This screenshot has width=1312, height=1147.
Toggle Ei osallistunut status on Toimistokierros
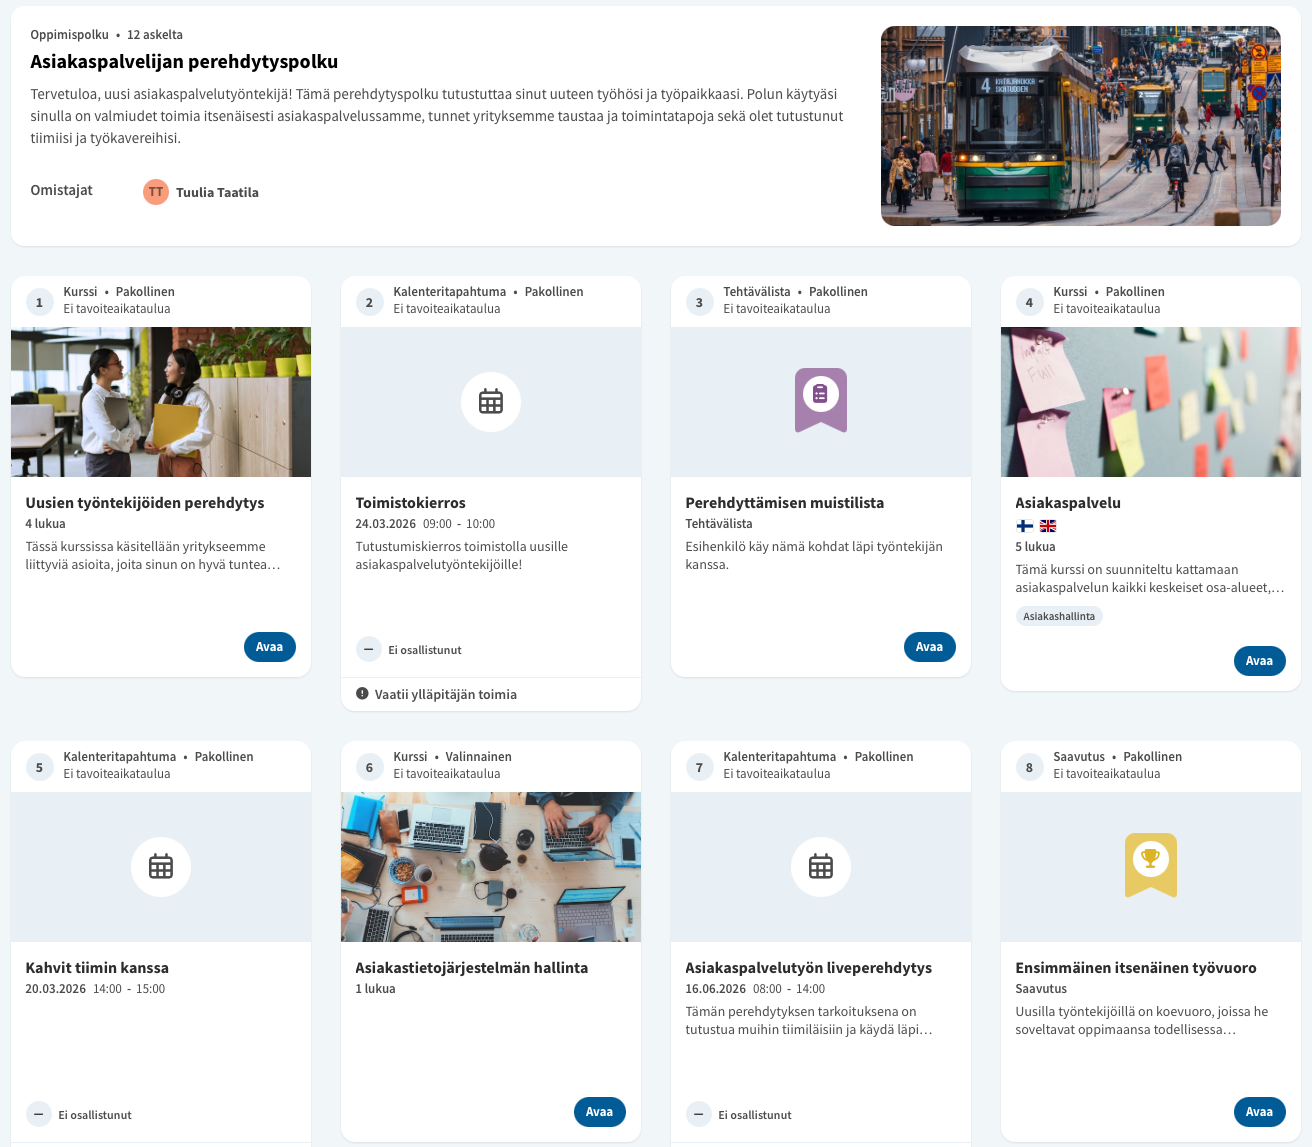pos(369,650)
